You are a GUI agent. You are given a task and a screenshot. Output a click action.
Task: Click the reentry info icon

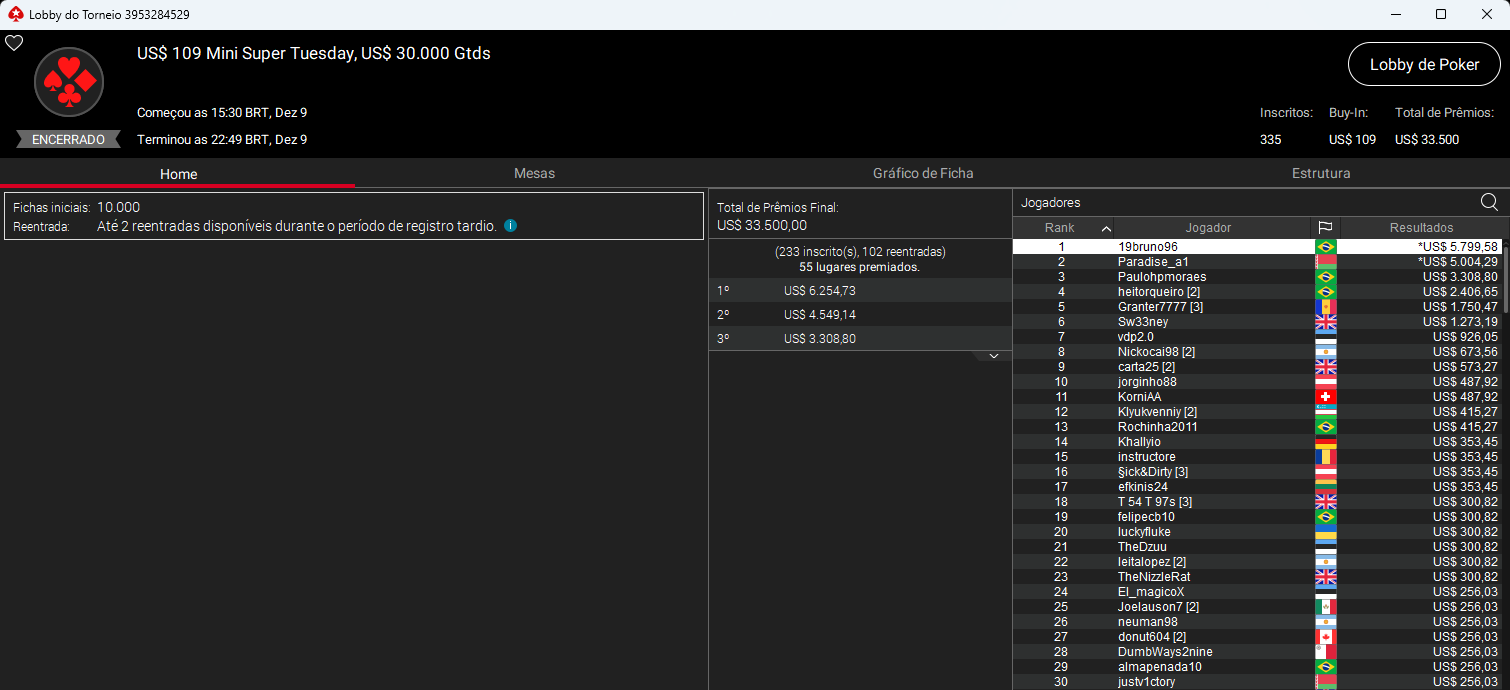pos(510,226)
